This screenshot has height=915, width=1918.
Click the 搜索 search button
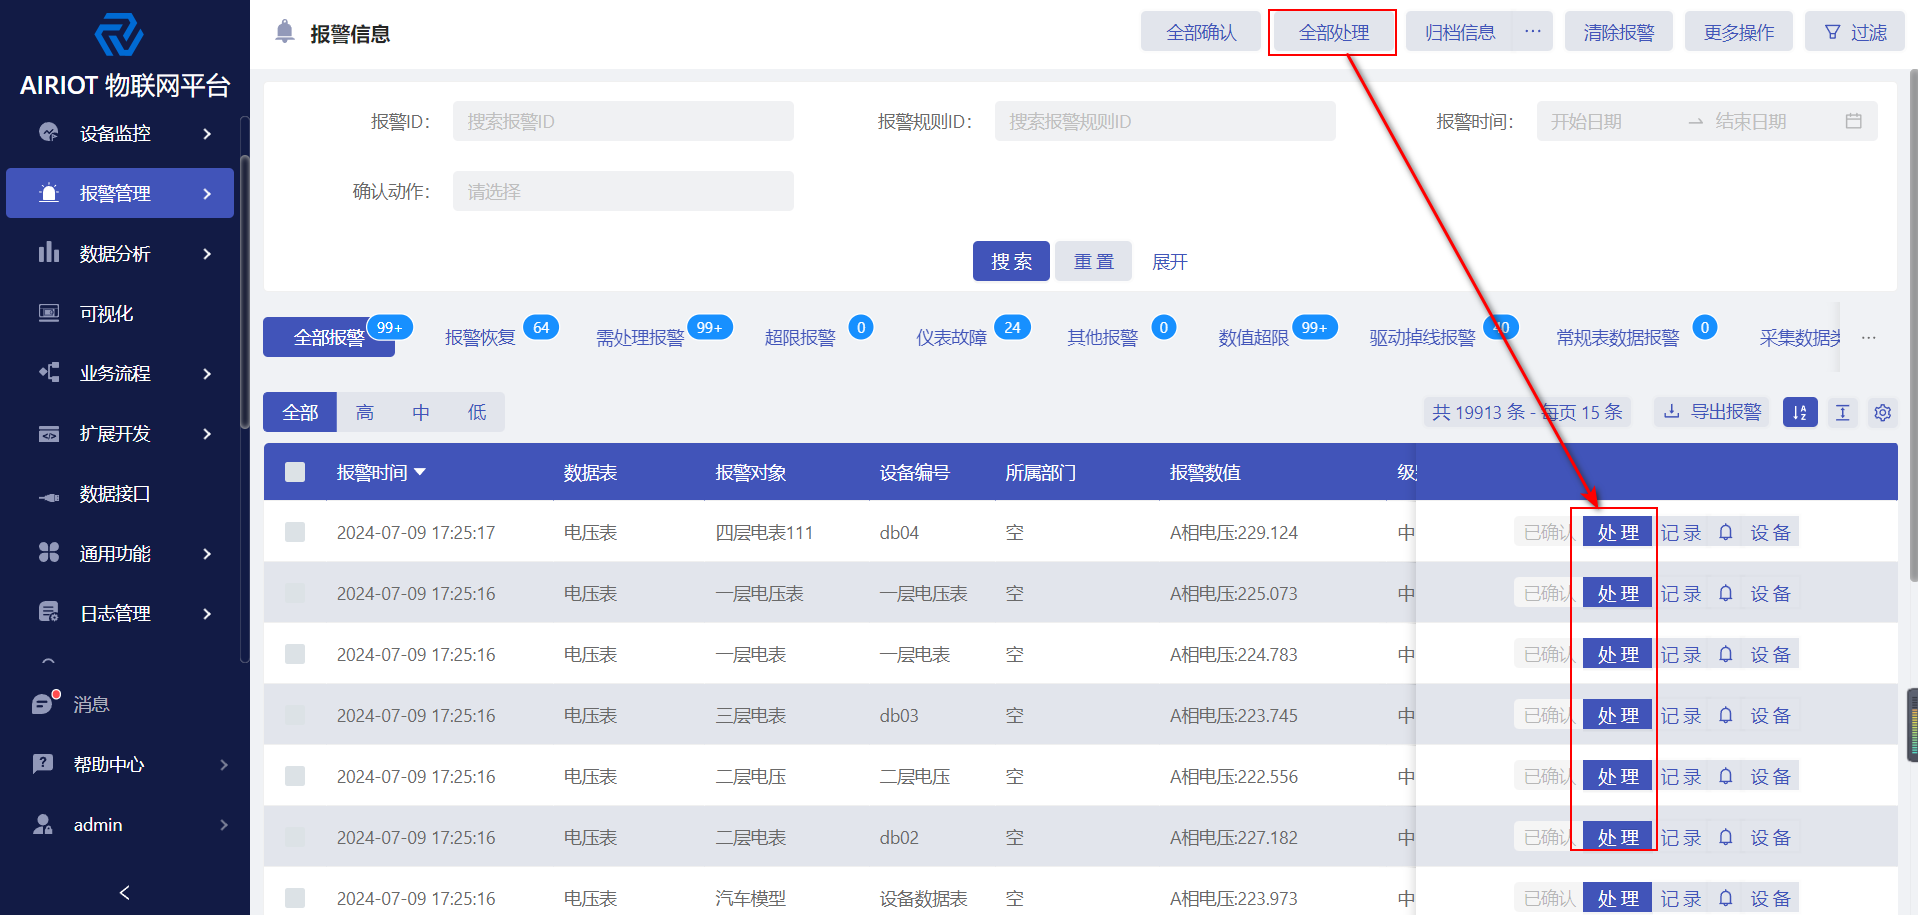1011,261
